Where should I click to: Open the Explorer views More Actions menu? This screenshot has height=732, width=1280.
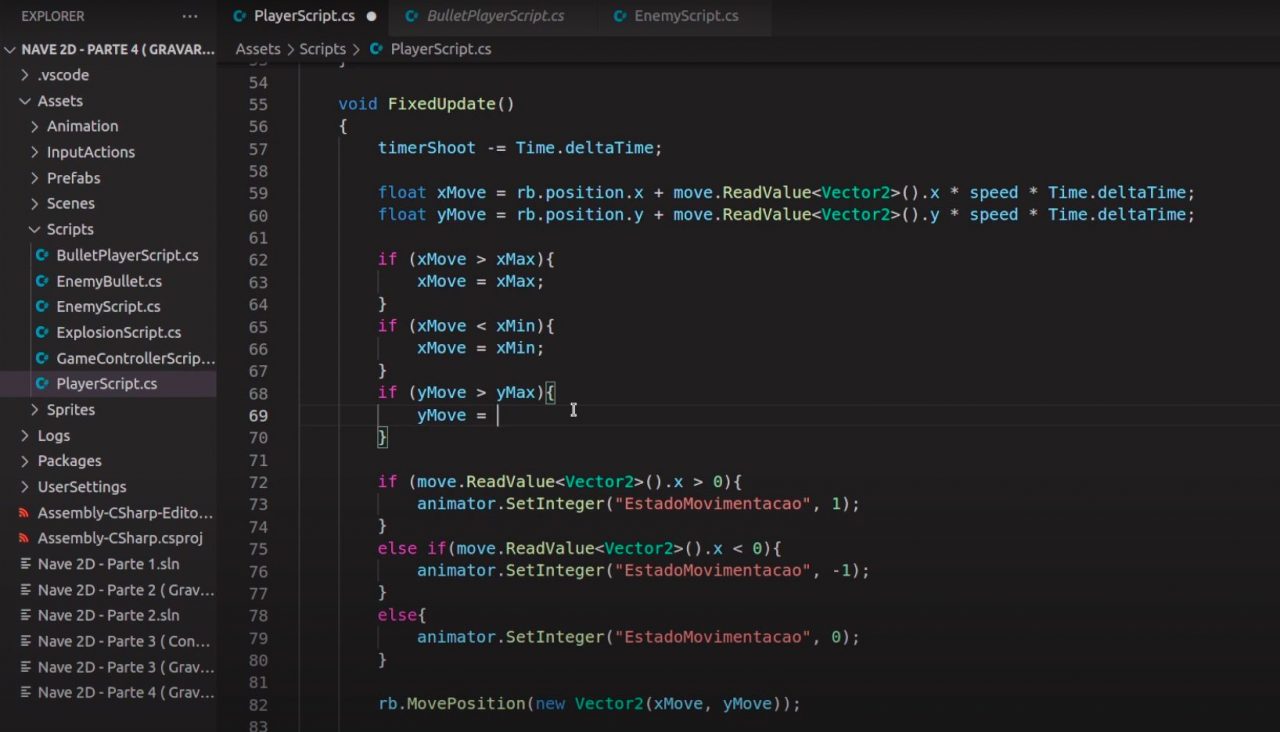tap(189, 16)
